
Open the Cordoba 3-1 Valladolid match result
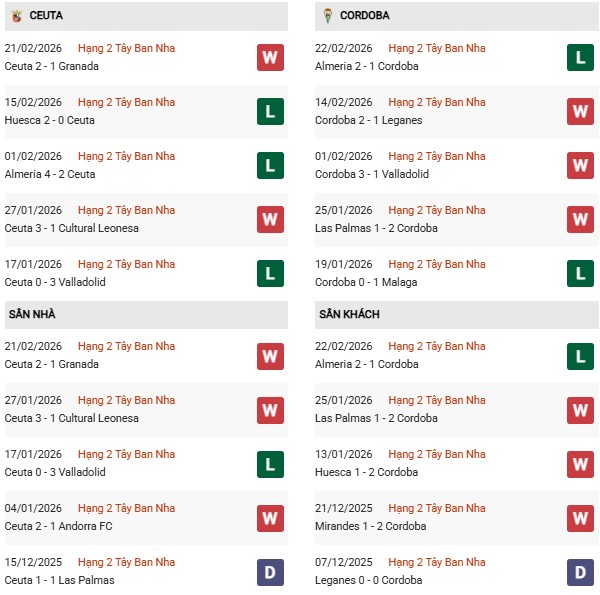[x=371, y=174]
